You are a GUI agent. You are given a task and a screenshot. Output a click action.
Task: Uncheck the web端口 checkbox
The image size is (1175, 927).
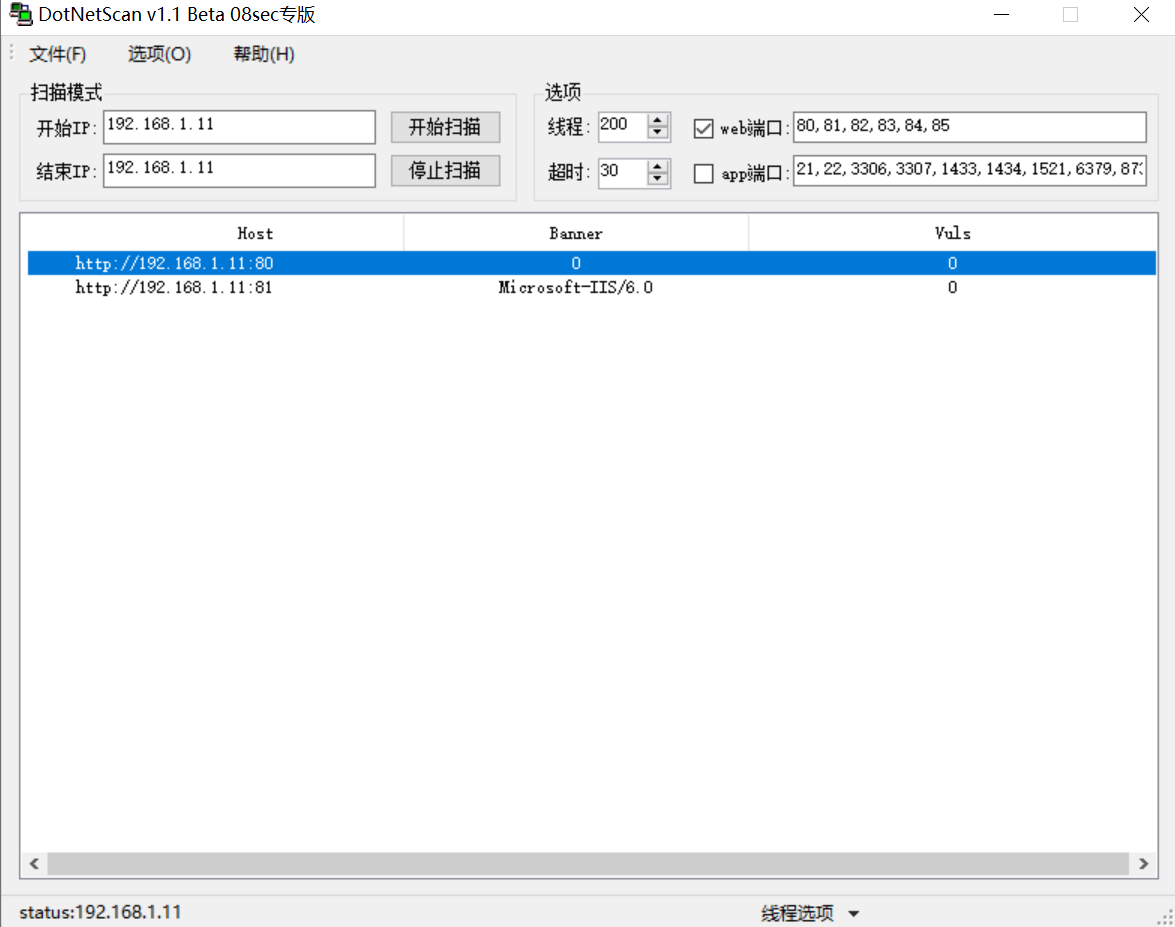(704, 128)
